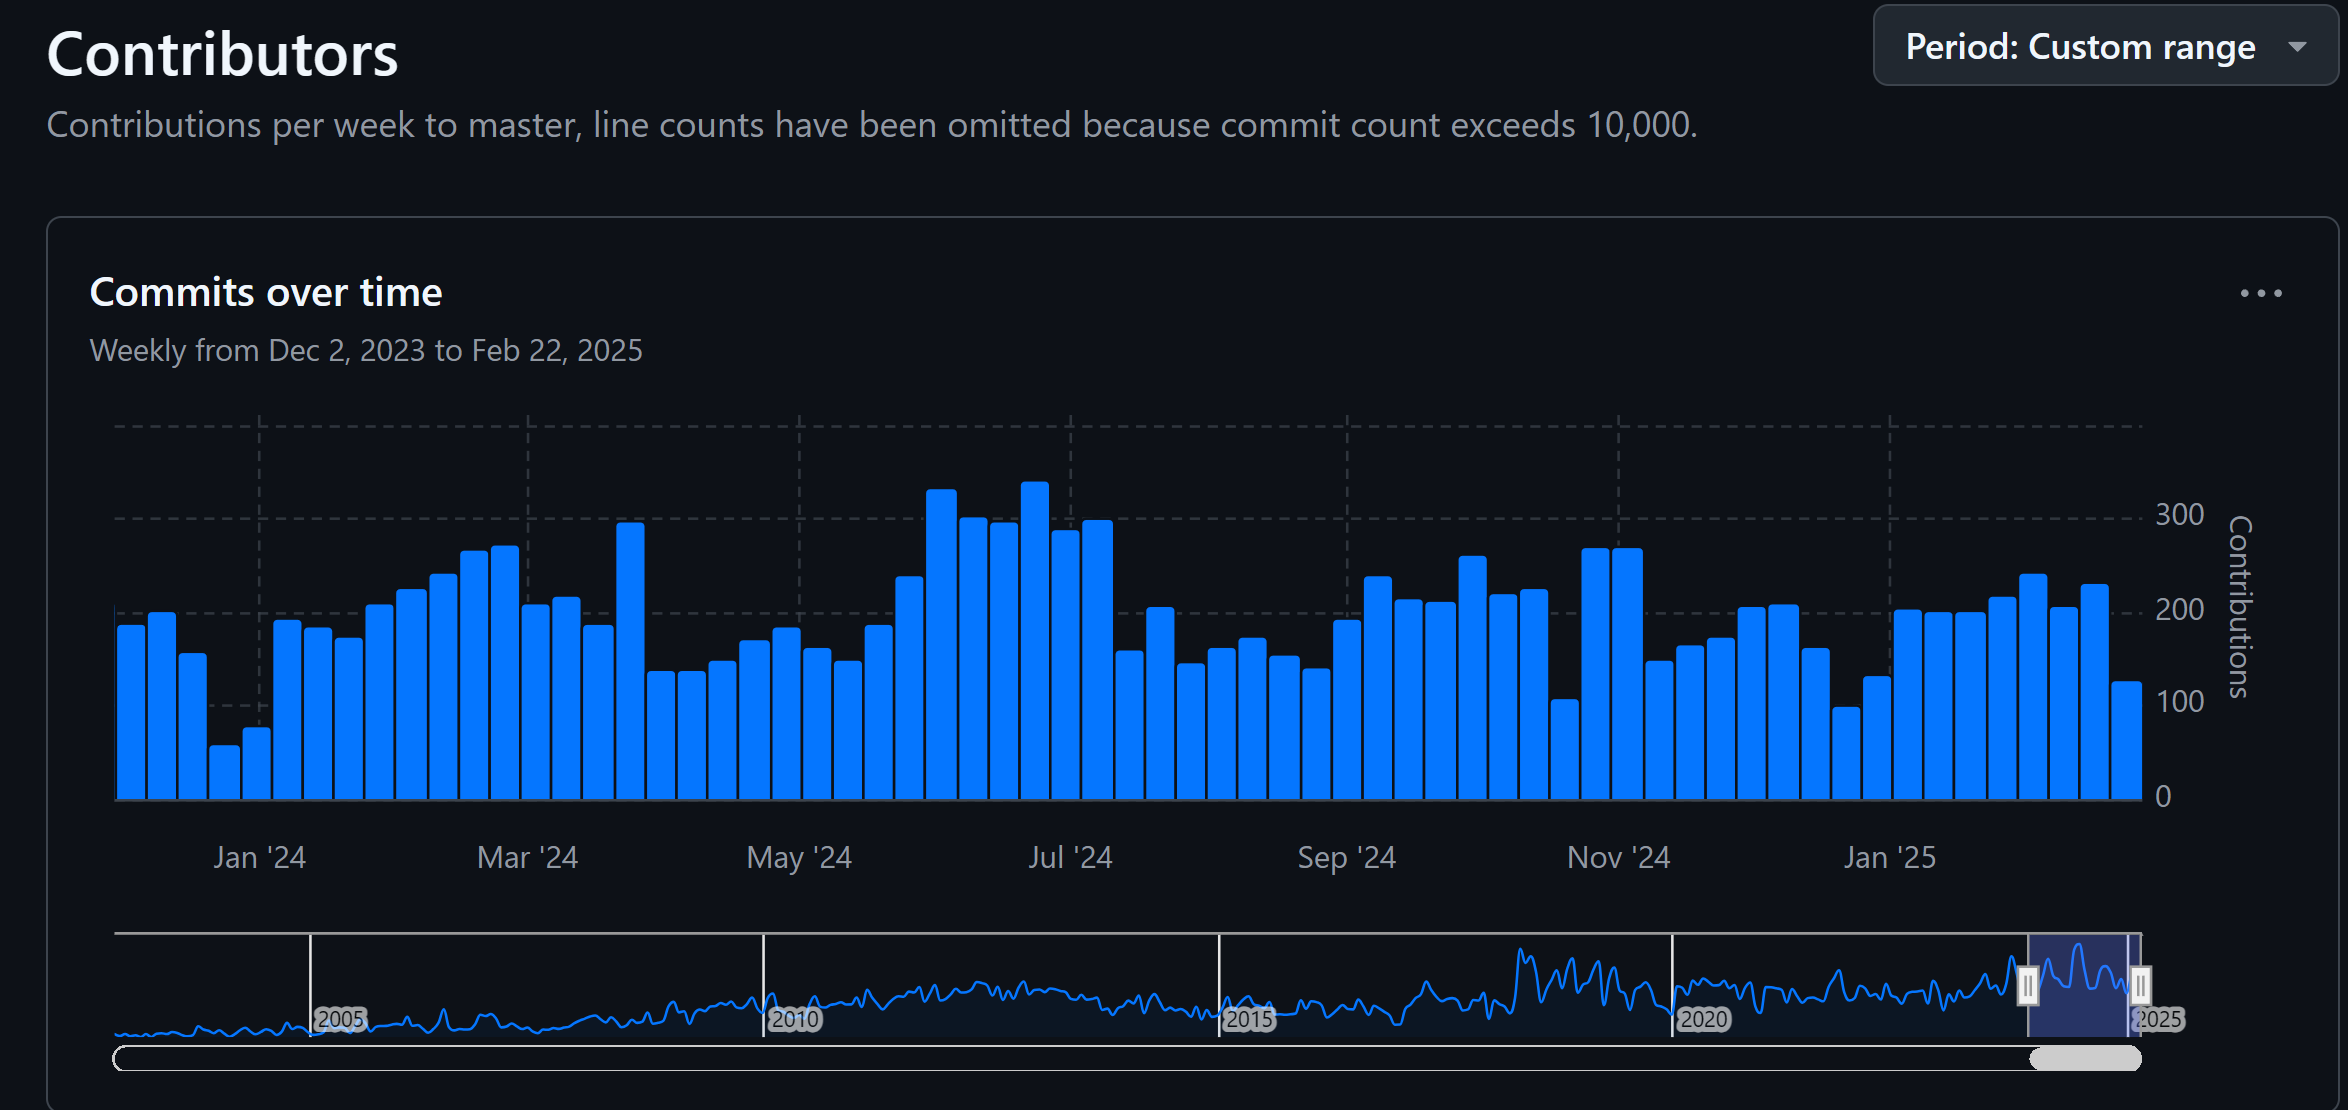Click the 2020 marker on overview timeline
Viewport: 2348px width, 1110px height.
click(x=1703, y=1019)
